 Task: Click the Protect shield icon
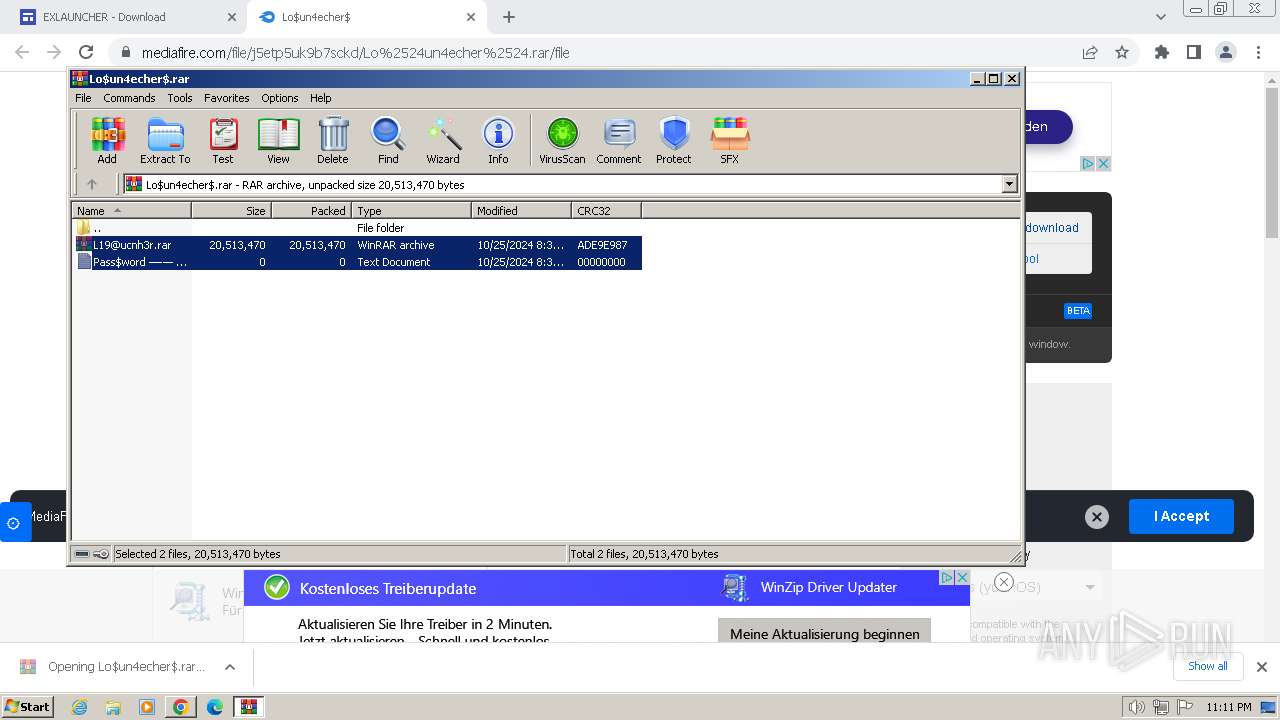(674, 140)
